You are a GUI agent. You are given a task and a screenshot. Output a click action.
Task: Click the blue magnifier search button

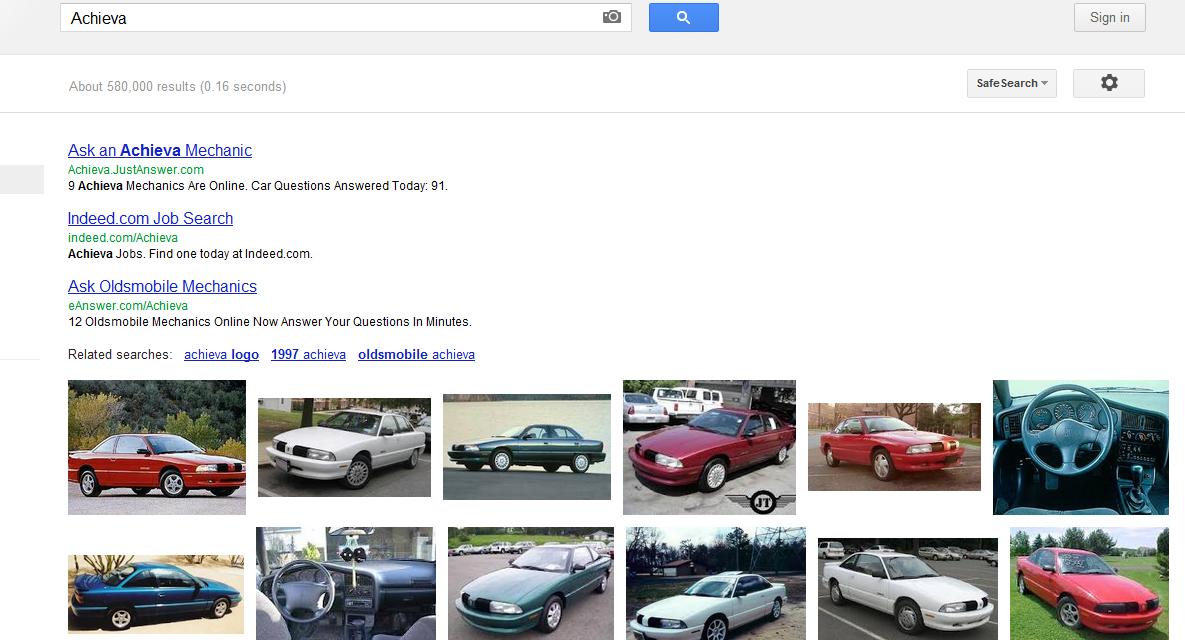pyautogui.click(x=683, y=17)
